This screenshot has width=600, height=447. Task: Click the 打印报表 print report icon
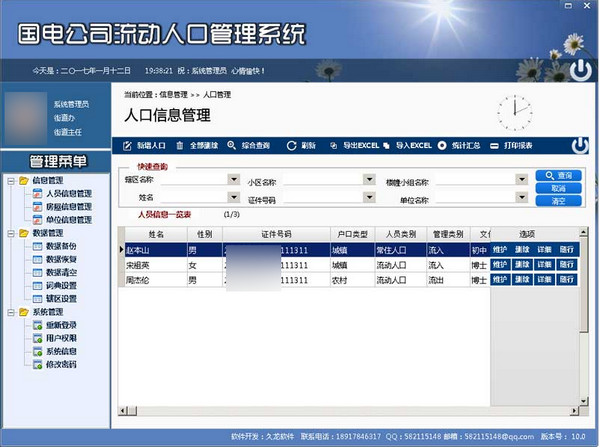coord(495,145)
